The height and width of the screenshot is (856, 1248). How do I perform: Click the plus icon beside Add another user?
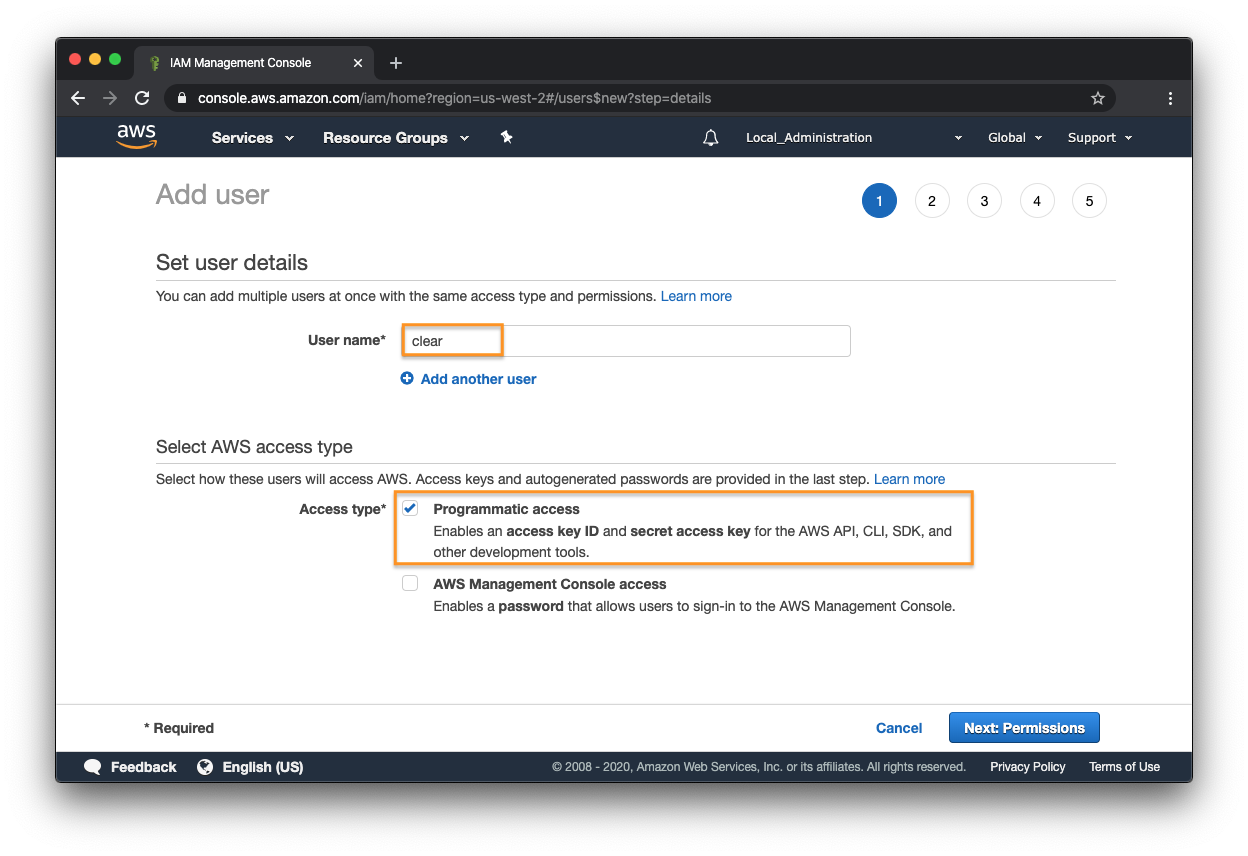click(407, 379)
